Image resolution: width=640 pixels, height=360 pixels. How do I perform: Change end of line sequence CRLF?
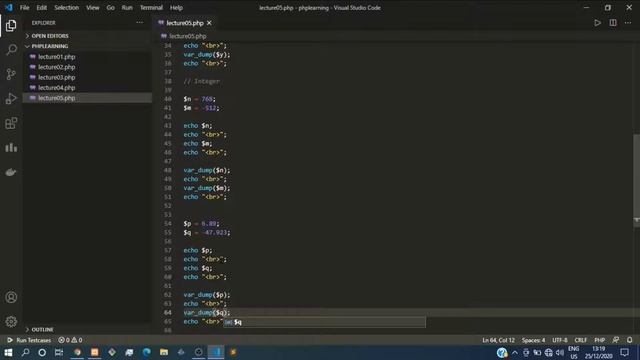pyautogui.click(x=580, y=340)
